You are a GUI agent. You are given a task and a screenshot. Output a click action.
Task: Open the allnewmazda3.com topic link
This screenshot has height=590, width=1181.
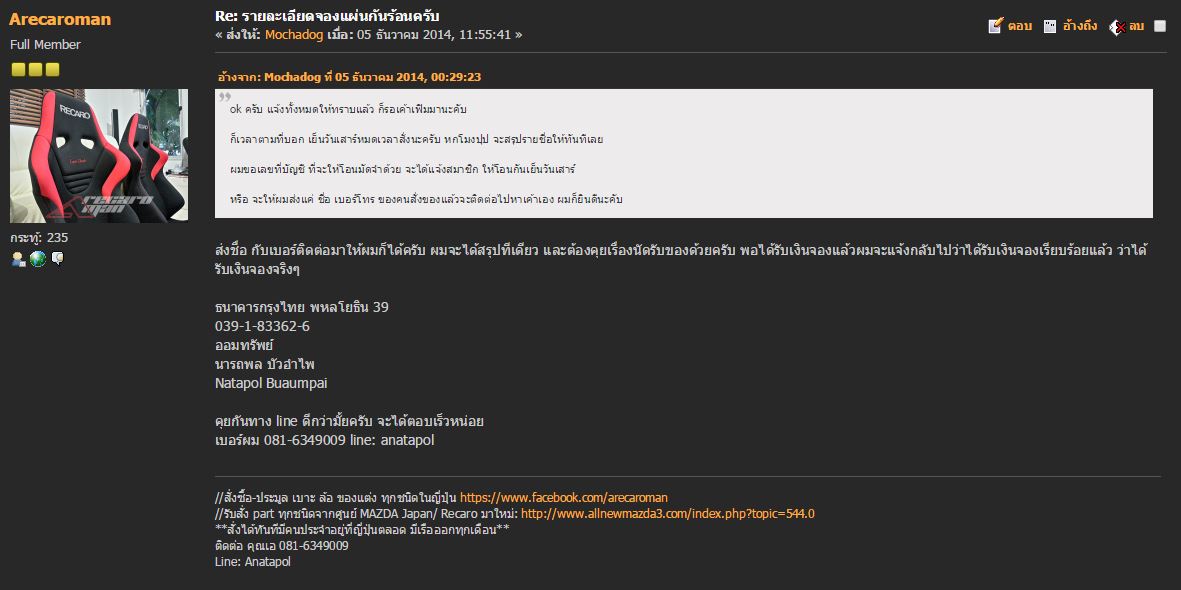tap(667, 514)
